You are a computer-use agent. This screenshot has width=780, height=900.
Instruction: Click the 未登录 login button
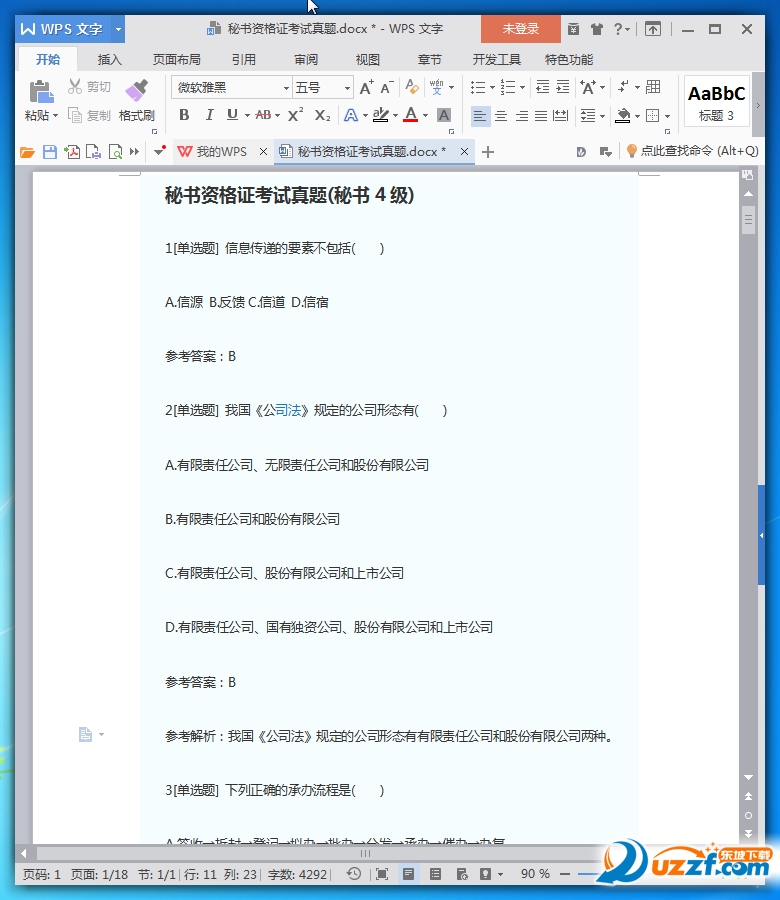pos(521,29)
